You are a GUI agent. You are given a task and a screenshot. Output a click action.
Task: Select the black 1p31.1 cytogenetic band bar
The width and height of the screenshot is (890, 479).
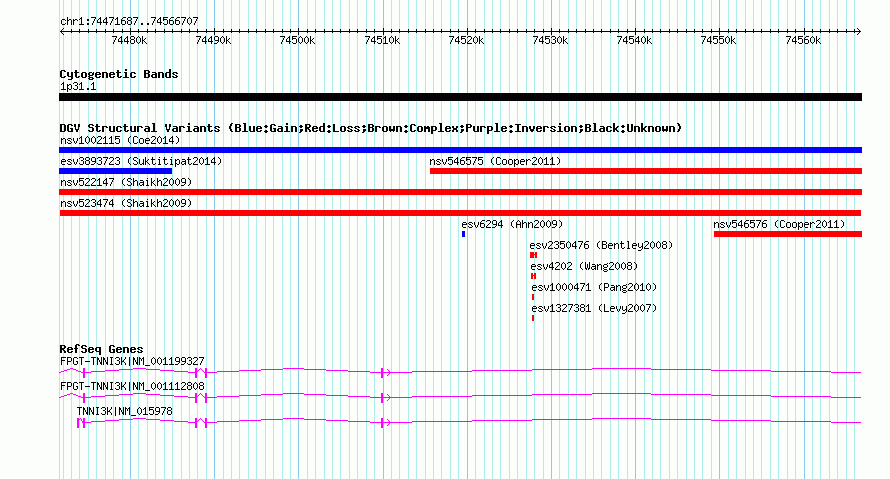(x=460, y=97)
